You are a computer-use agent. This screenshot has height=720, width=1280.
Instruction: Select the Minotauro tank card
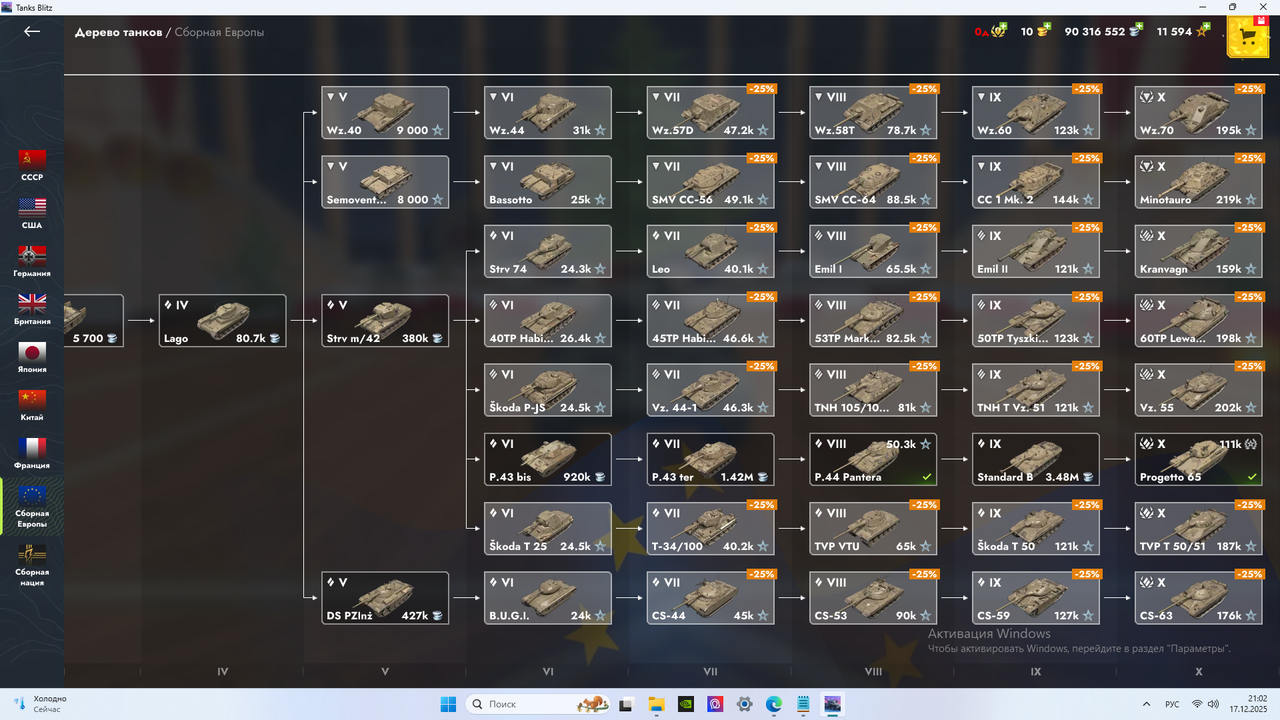[x=1198, y=182]
